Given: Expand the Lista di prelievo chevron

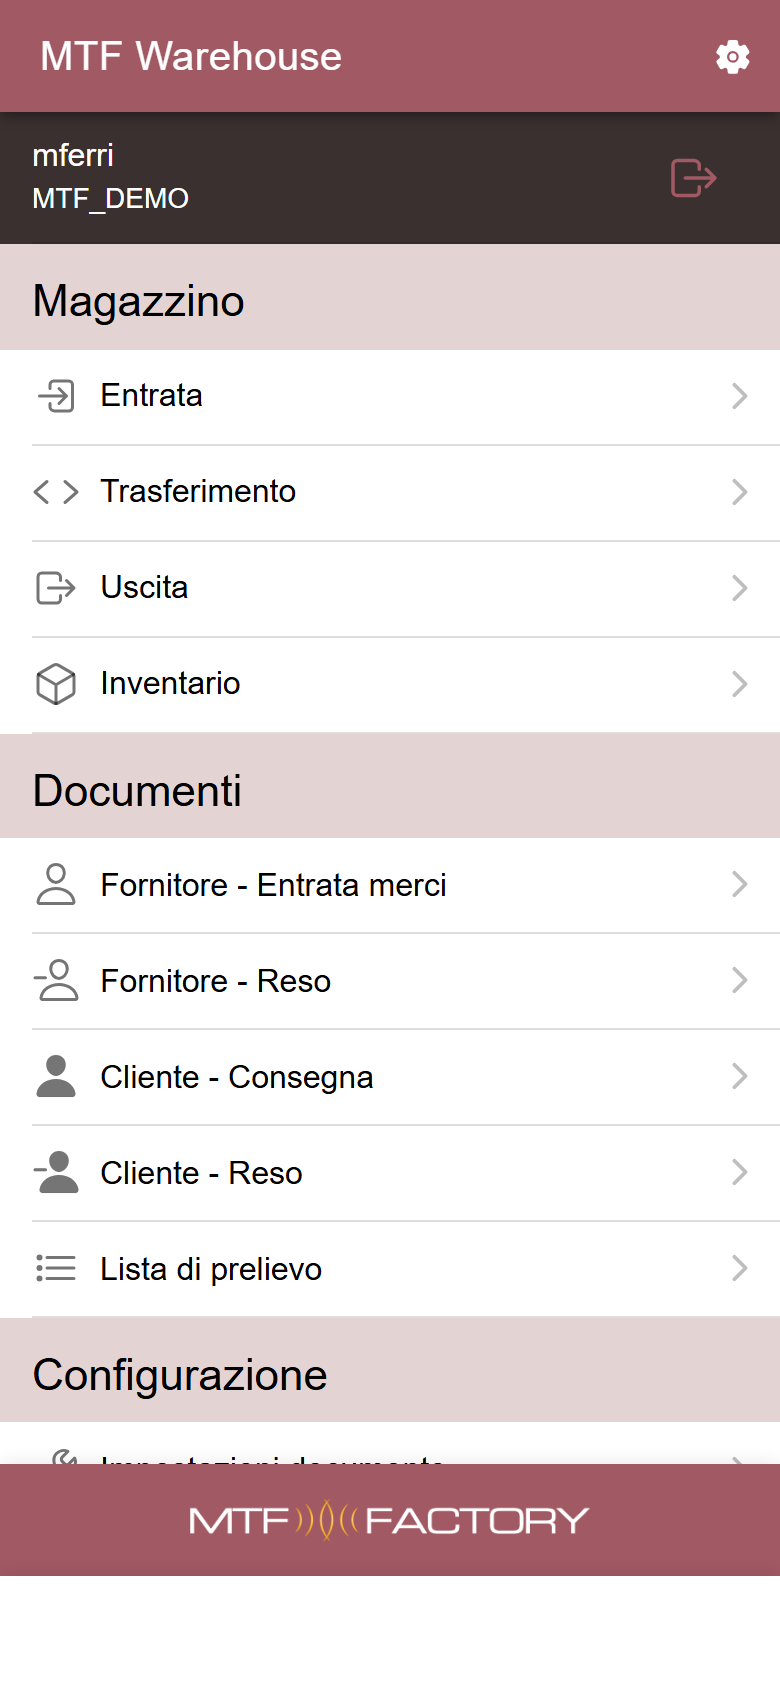Looking at the screenshot, I should tap(740, 1268).
